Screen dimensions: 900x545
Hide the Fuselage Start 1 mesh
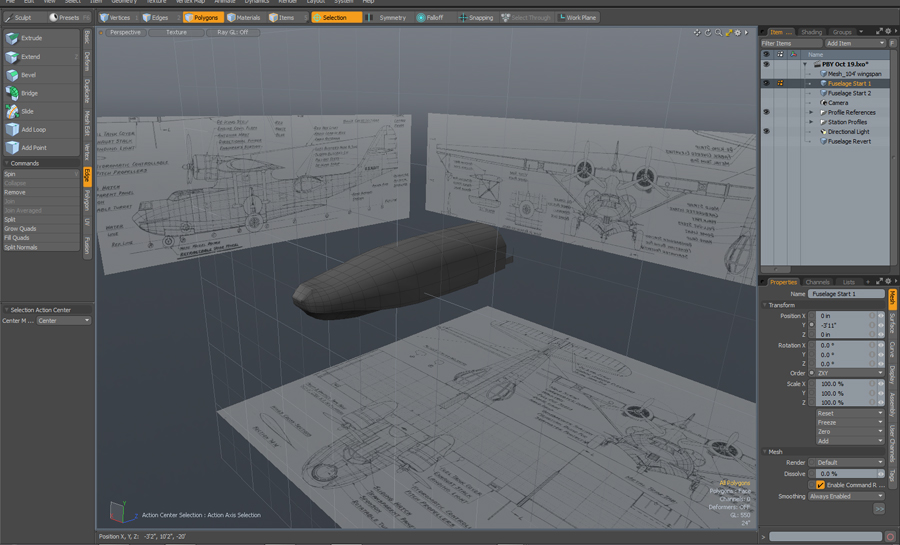point(766,84)
